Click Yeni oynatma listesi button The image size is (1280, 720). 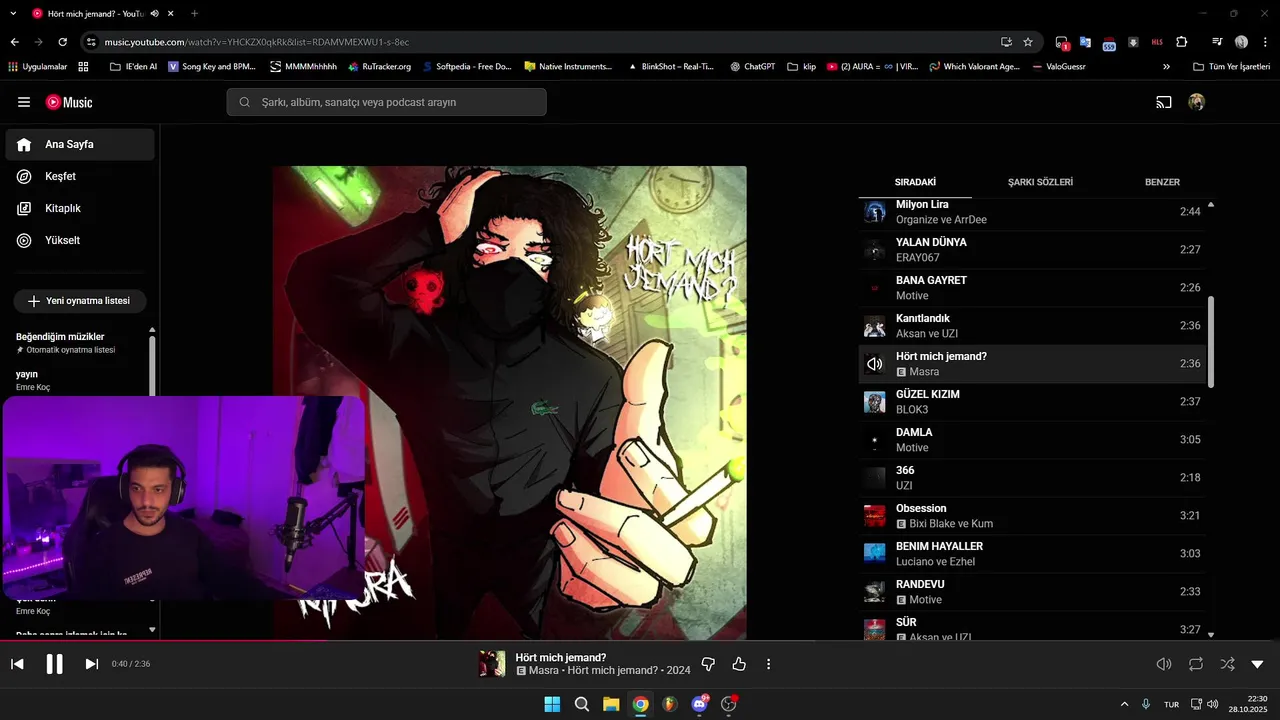click(x=80, y=301)
